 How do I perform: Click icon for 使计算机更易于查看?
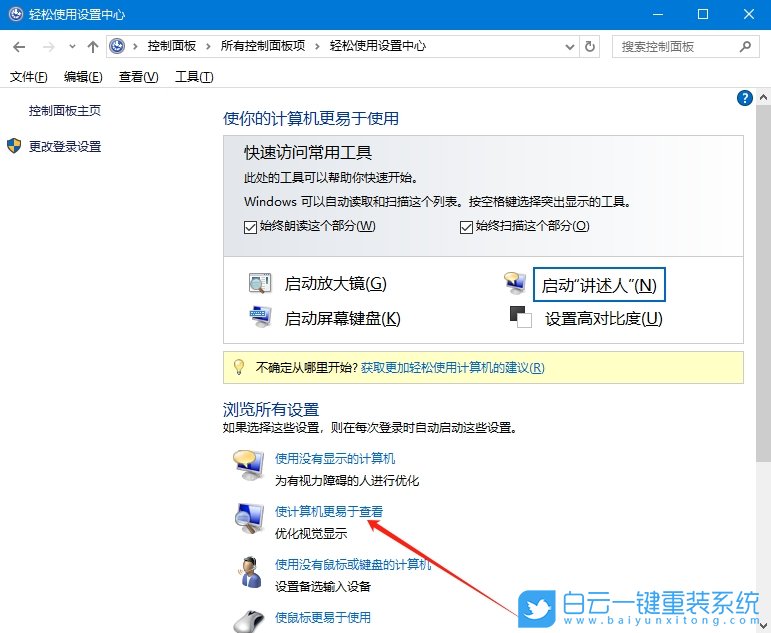pyautogui.click(x=249, y=518)
